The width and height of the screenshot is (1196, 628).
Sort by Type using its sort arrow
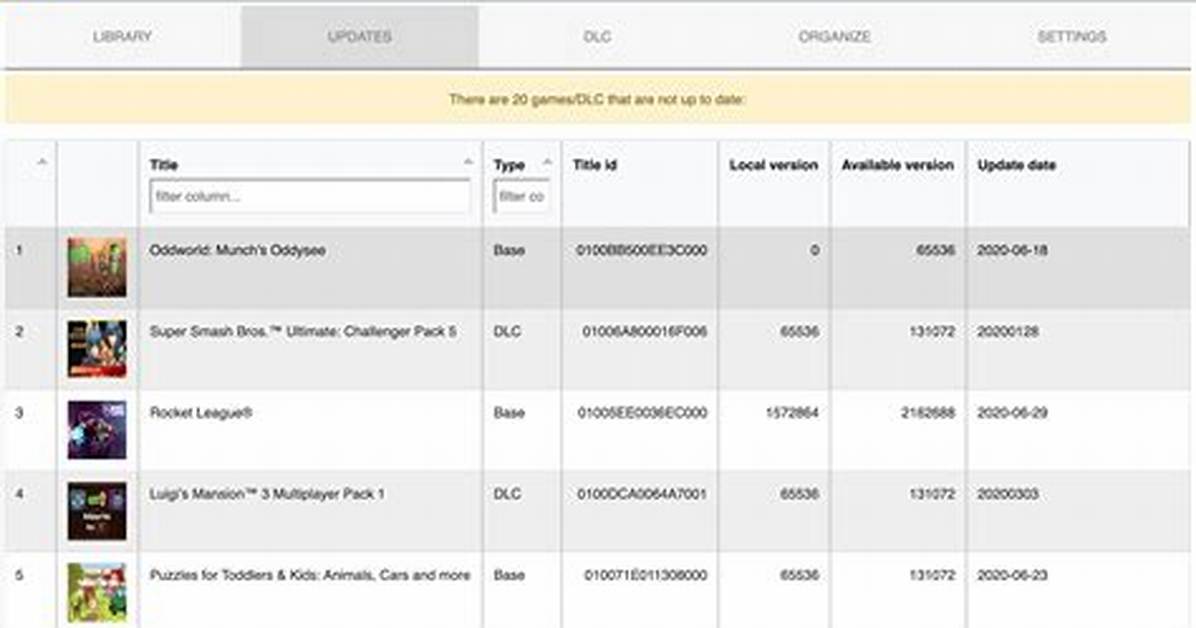click(x=547, y=162)
